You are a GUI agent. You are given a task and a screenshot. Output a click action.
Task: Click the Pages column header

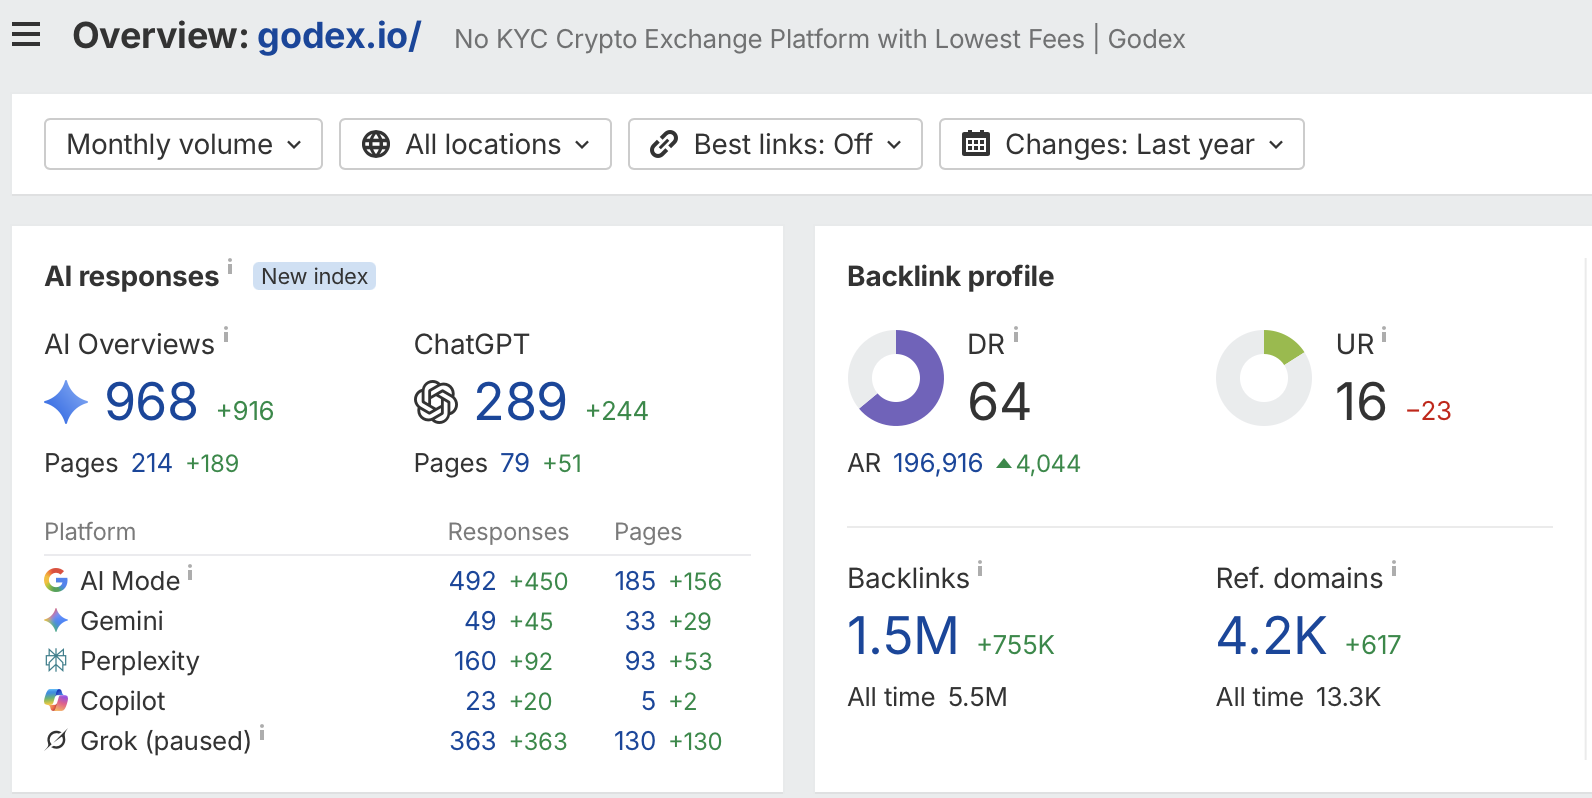tap(648, 532)
